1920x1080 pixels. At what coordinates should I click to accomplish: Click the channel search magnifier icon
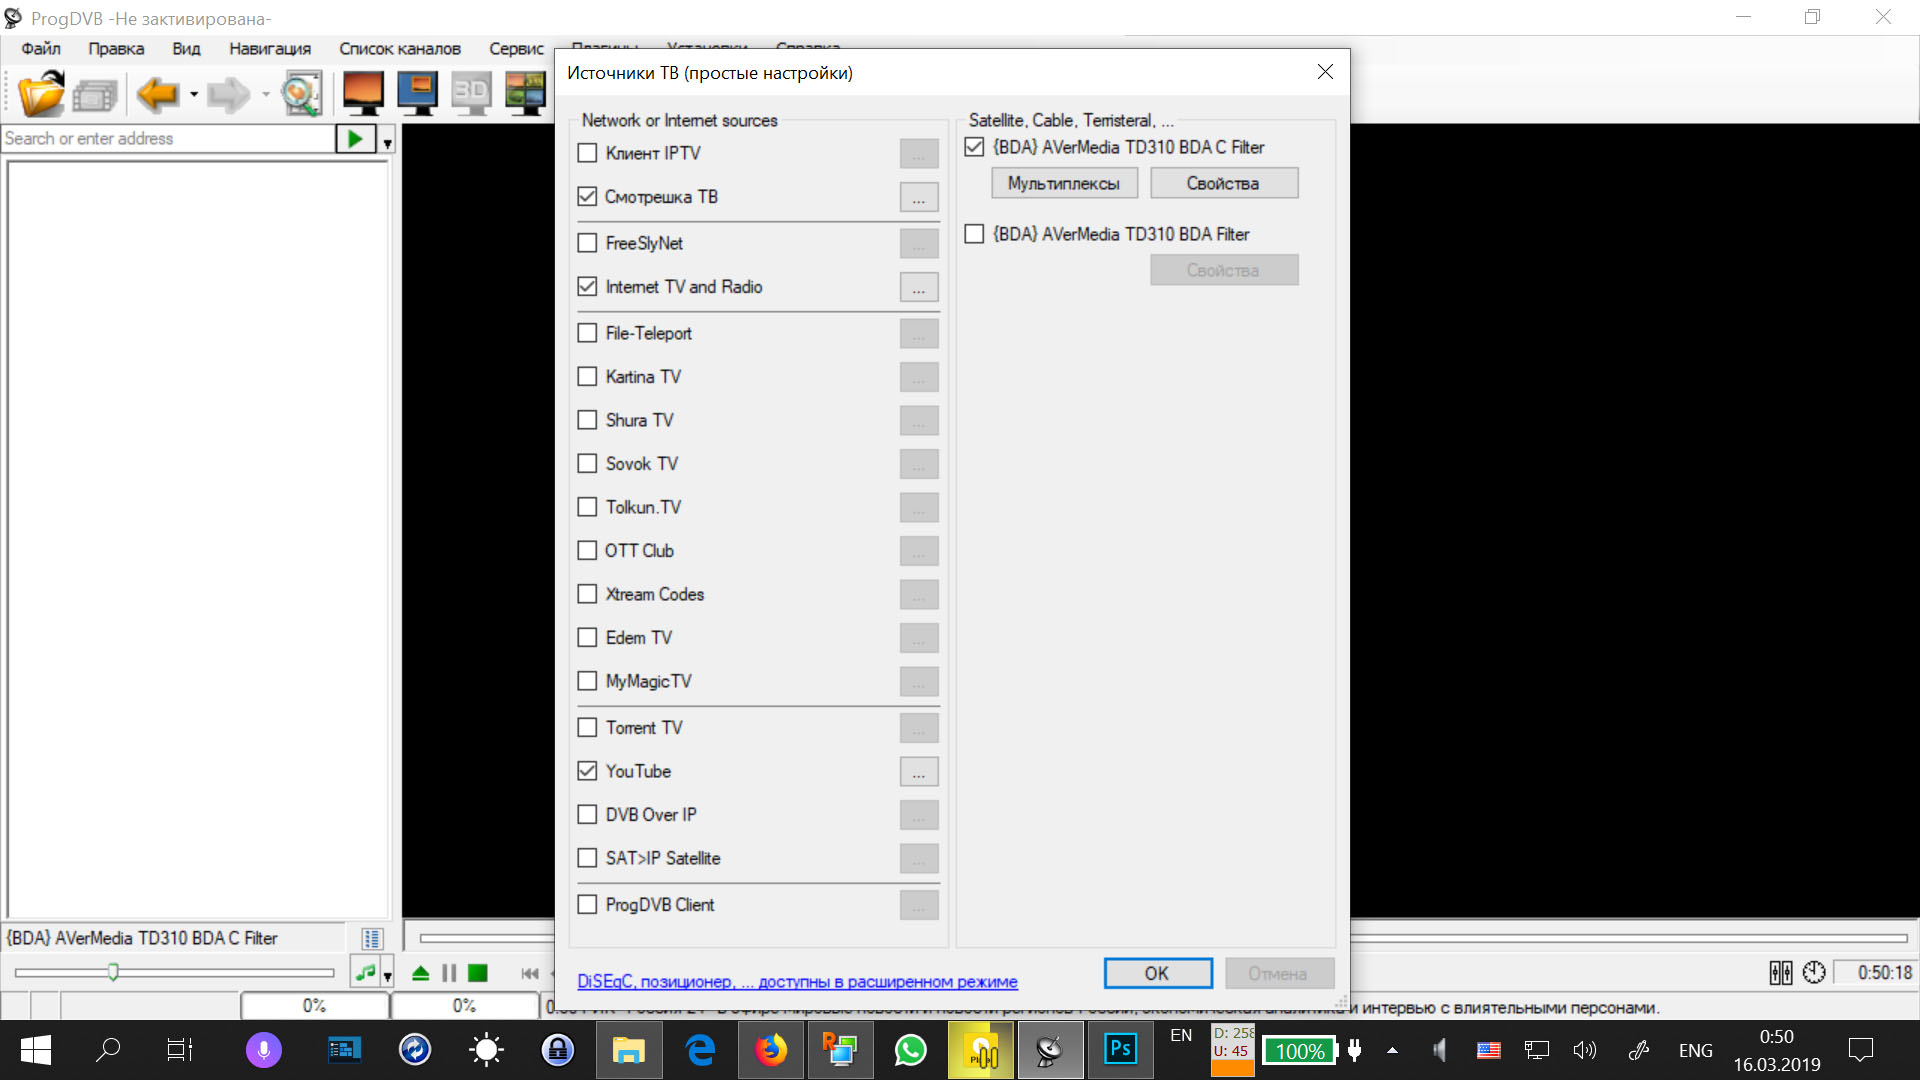(301, 95)
